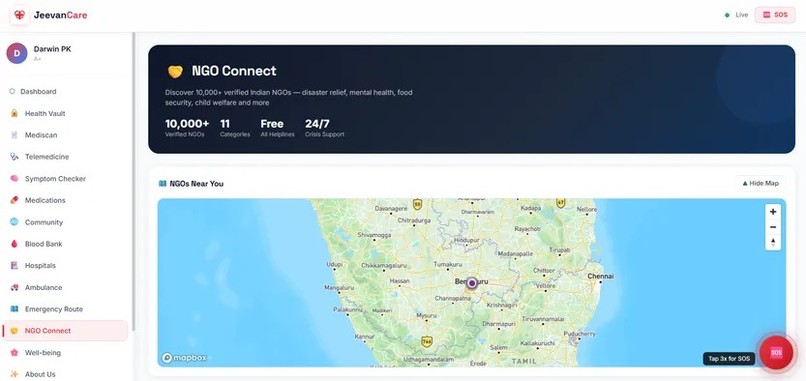Click Chennai label on the map

click(x=600, y=276)
